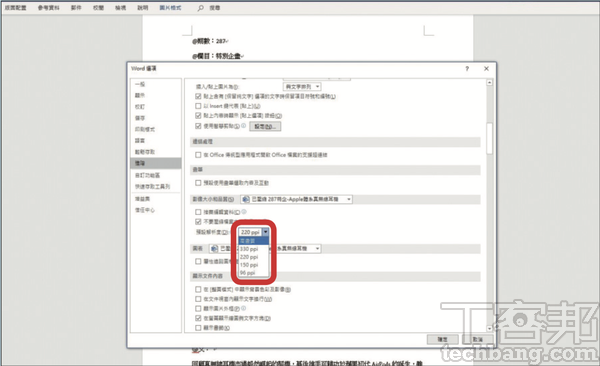Click scroll-down arrow of options pane

coord(489,328)
